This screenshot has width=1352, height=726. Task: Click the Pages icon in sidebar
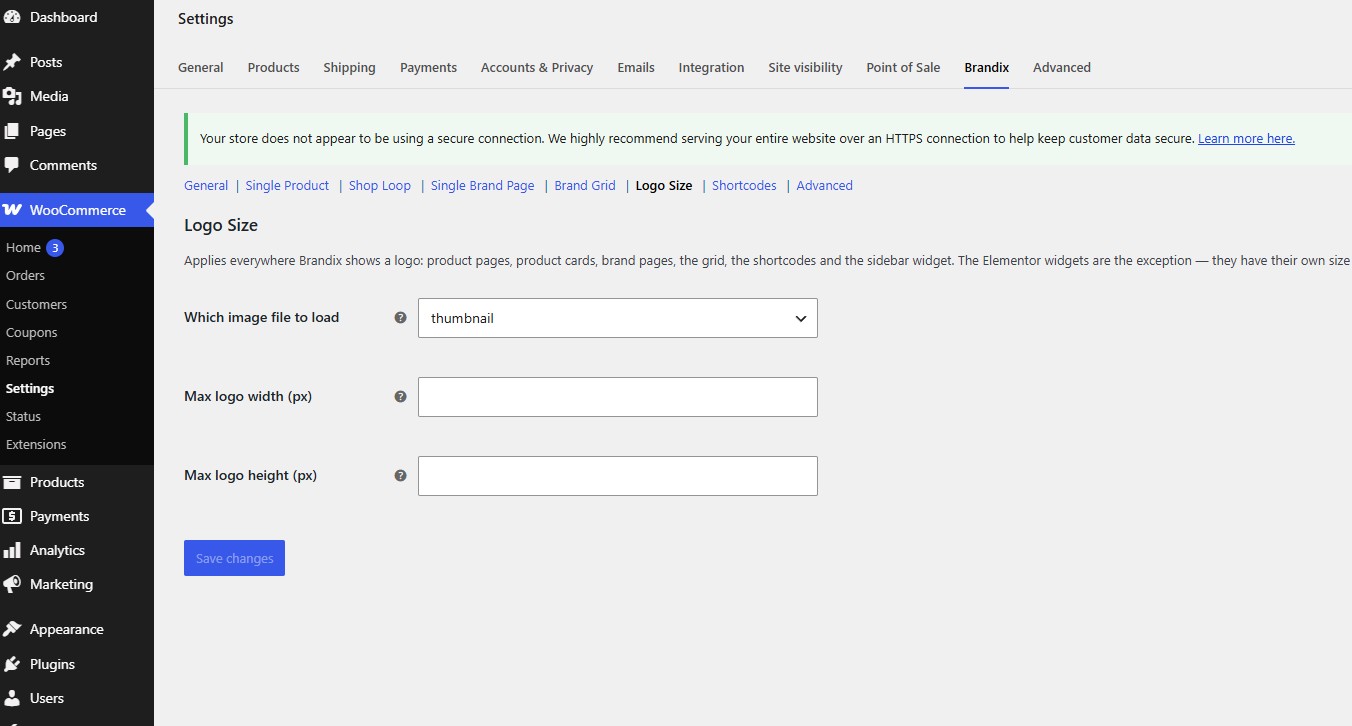[x=12, y=131]
